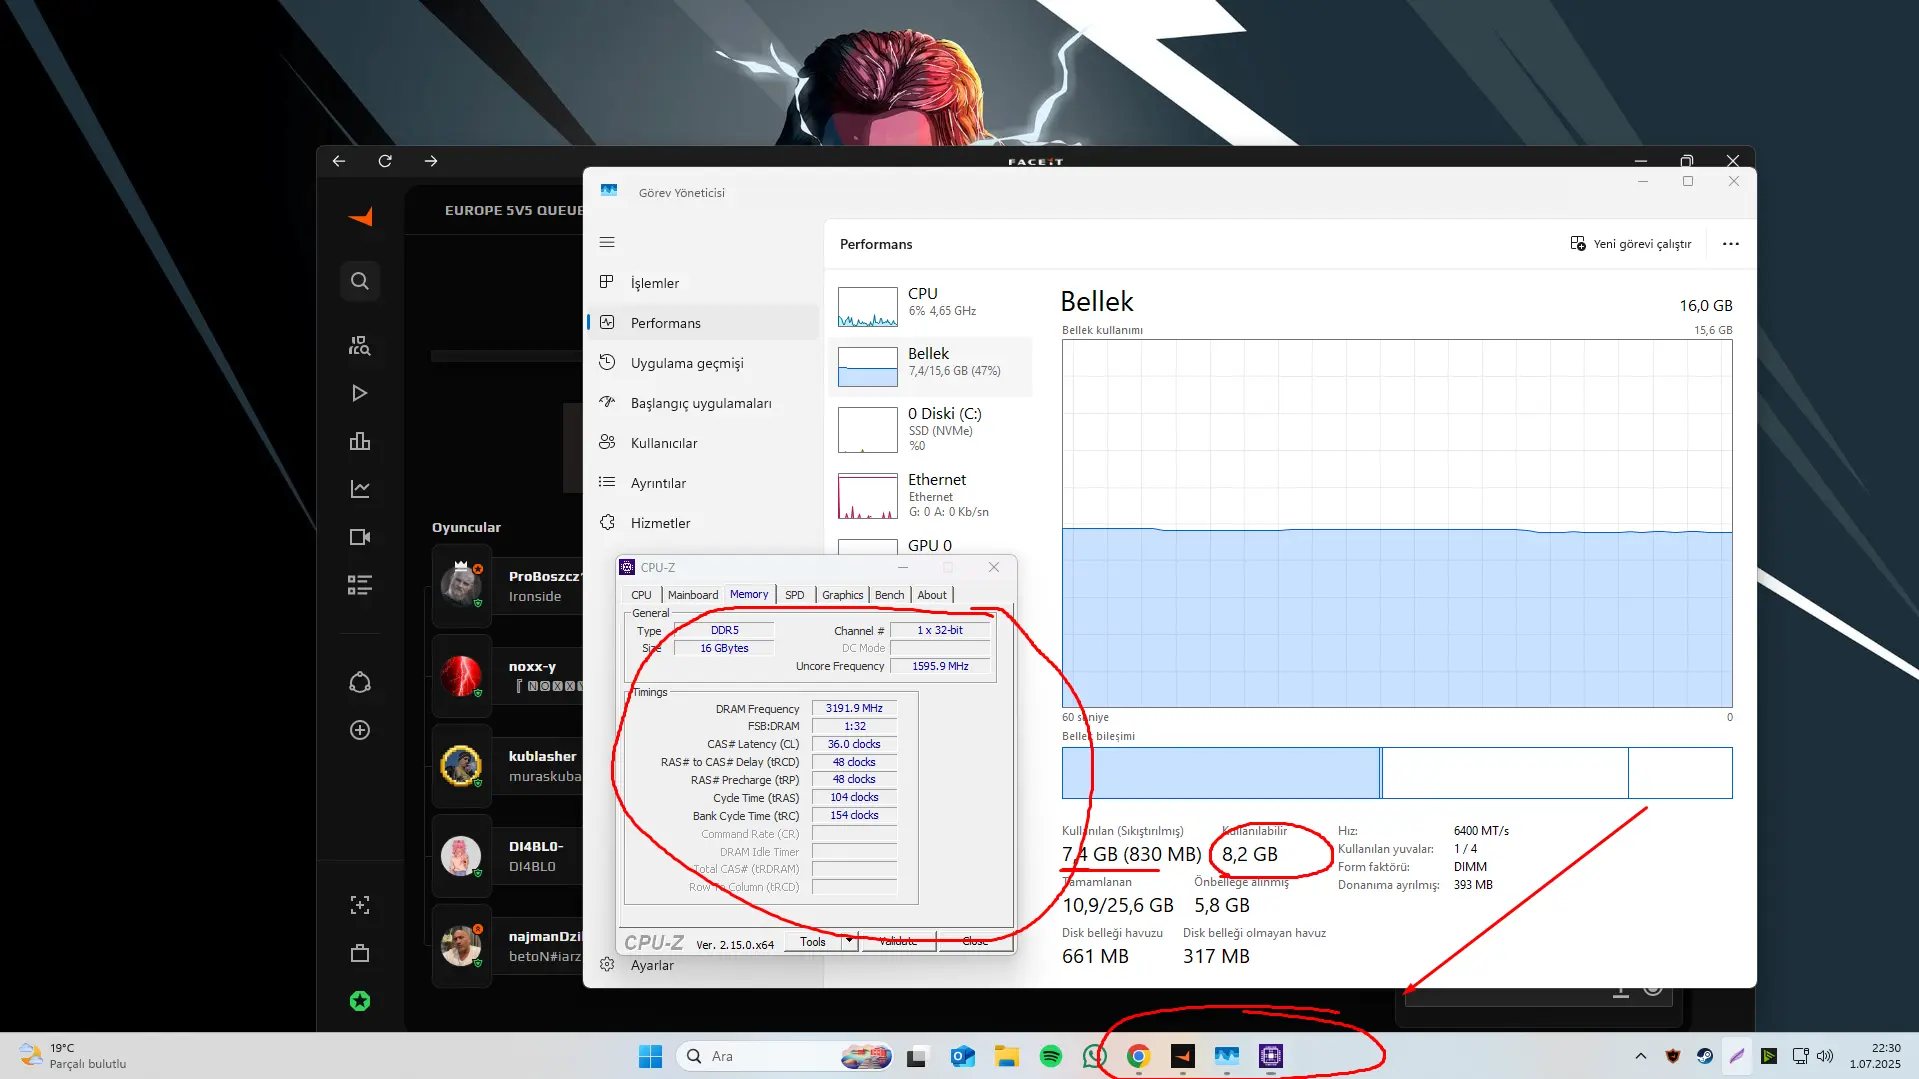
Task: Open the clubs circle icon in the FACEIT sidebar
Action: [x=360, y=682]
